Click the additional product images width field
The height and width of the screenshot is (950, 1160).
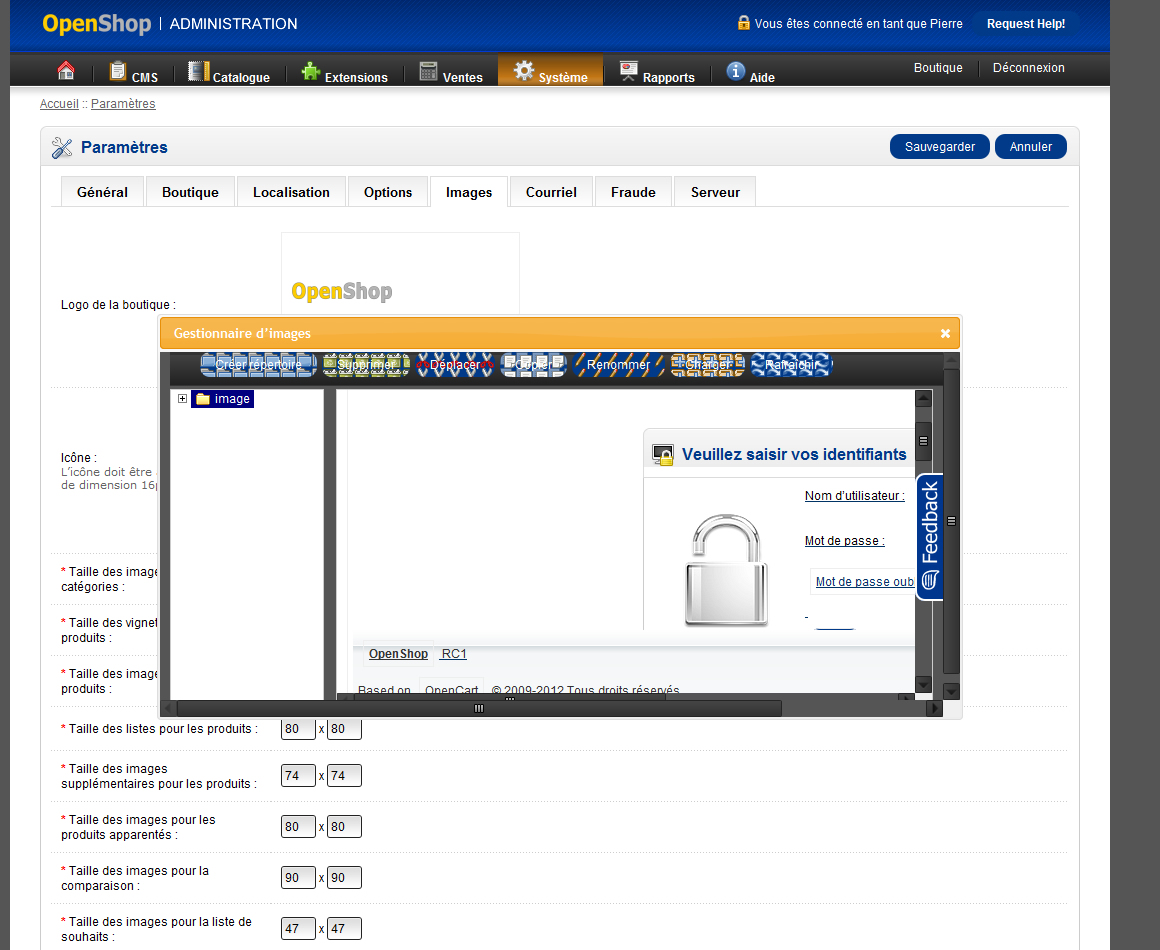pyautogui.click(x=298, y=775)
